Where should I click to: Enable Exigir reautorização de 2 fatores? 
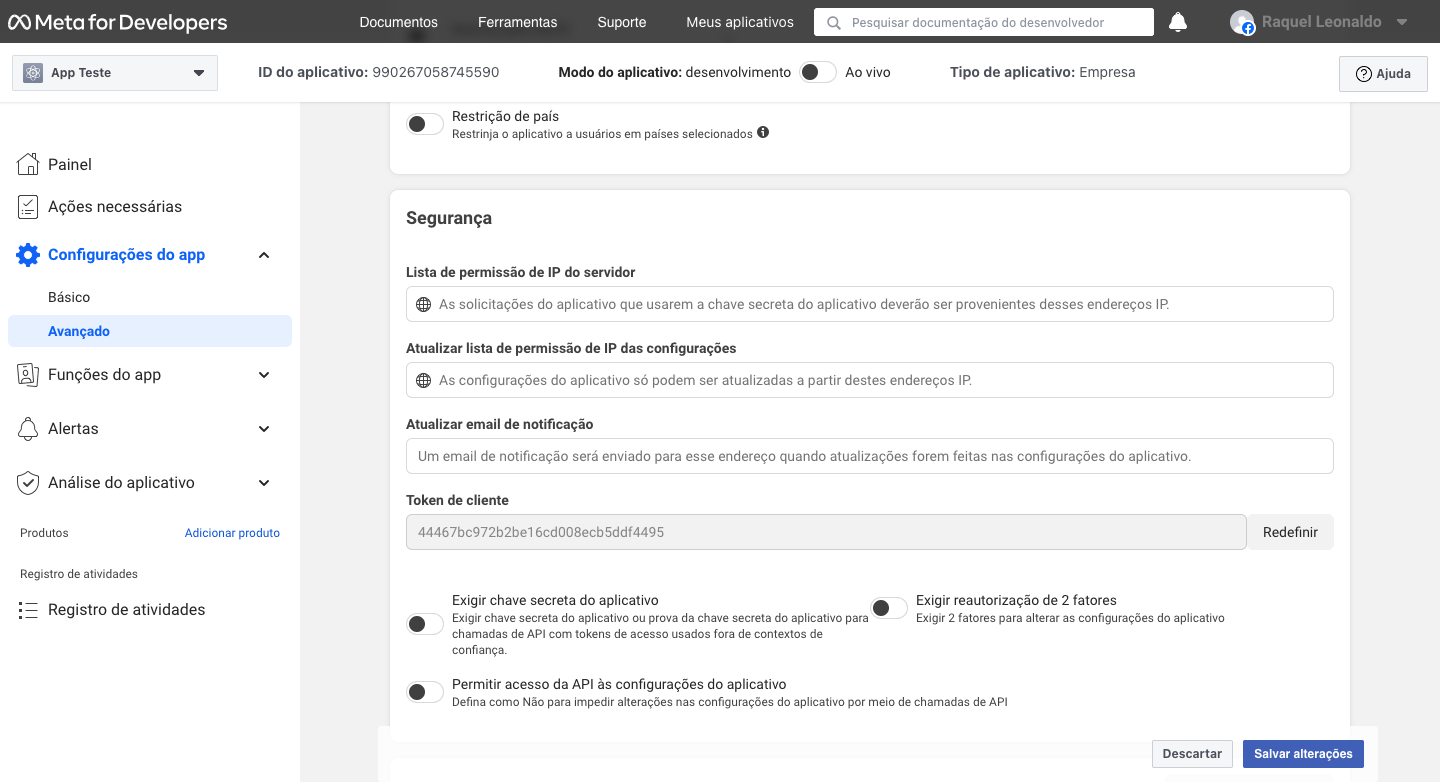coord(889,607)
